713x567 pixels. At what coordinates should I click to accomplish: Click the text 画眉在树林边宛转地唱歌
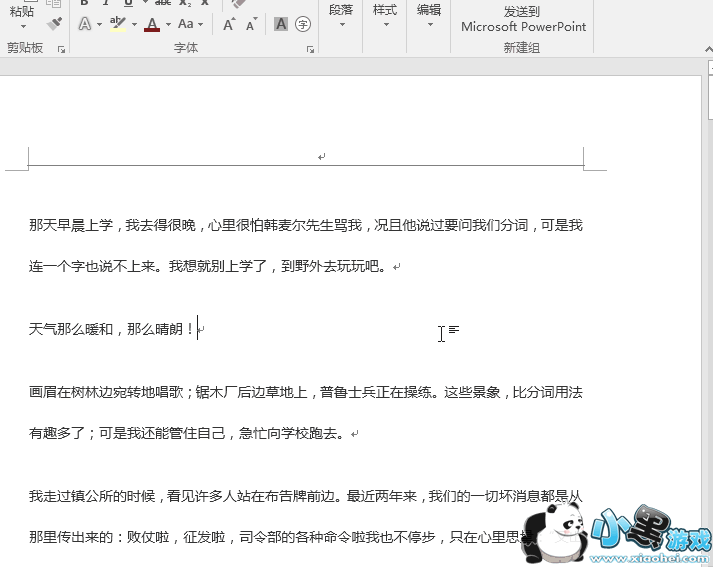[x=106, y=392]
